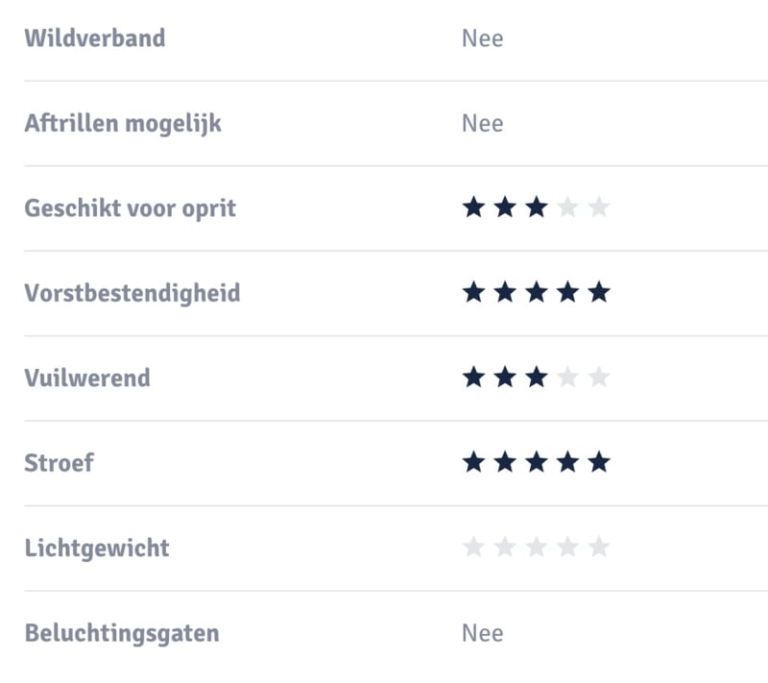The height and width of the screenshot is (683, 768).
Task: Click the third star in Vorstbestendigheid row
Action: 536,293
